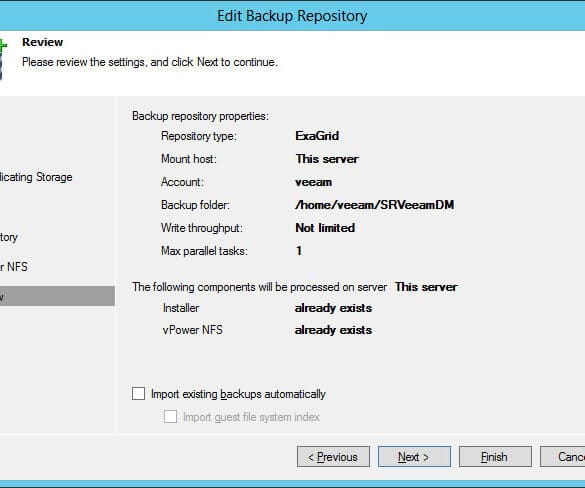
Task: Click the Edit Backup Repository title bar
Action: pos(292,16)
